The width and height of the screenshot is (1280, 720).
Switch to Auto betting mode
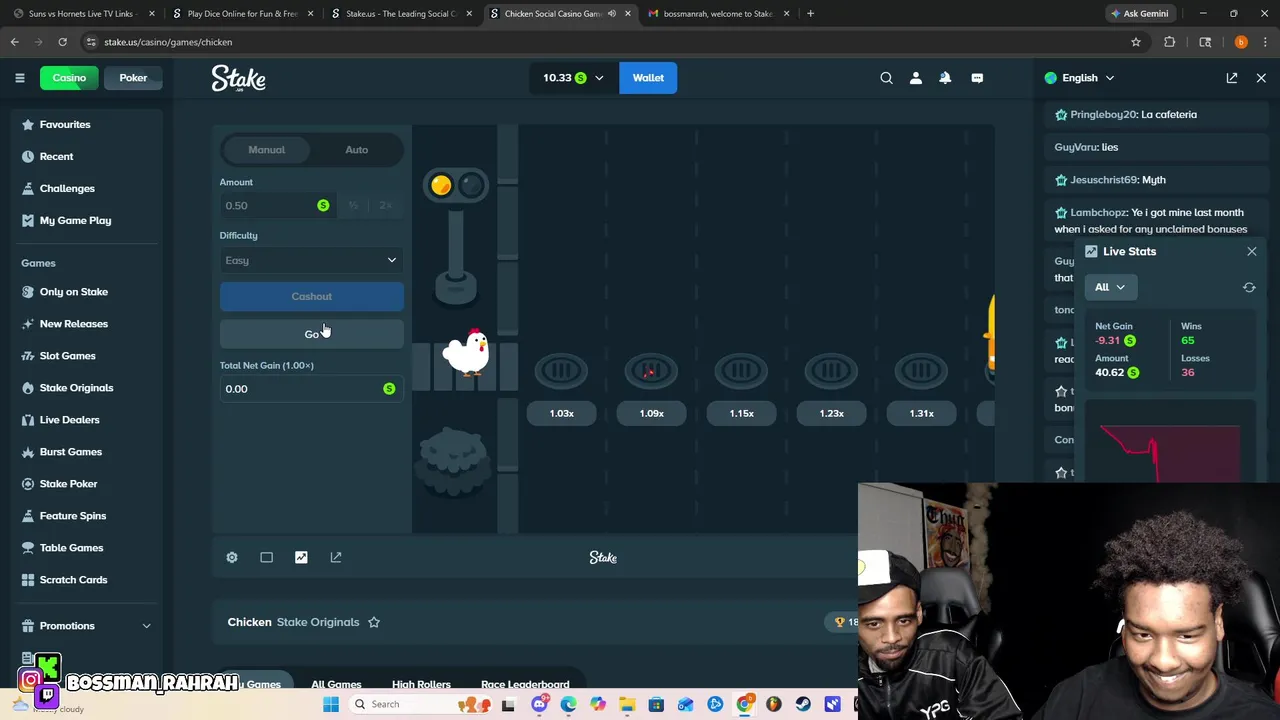356,150
